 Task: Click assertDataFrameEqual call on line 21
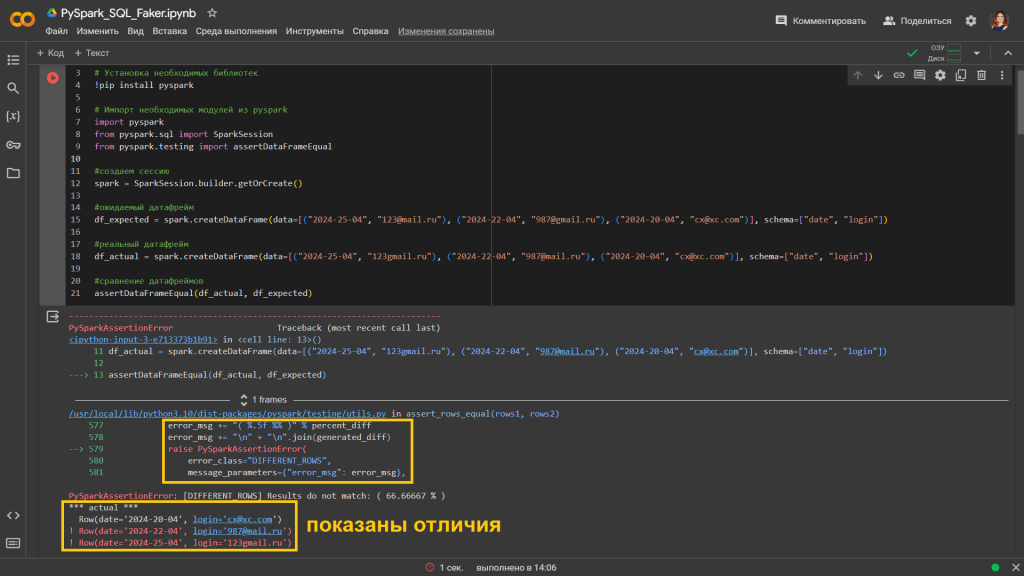(x=203, y=293)
